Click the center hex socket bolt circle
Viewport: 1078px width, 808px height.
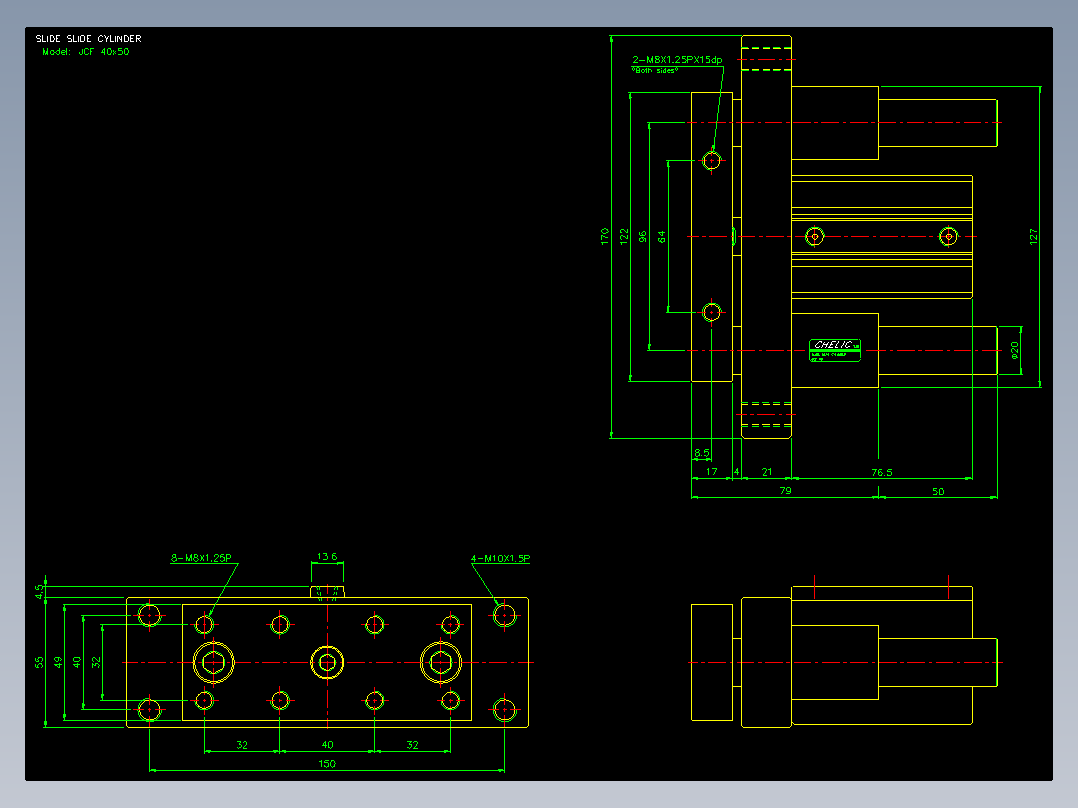pyautogui.click(x=327, y=663)
